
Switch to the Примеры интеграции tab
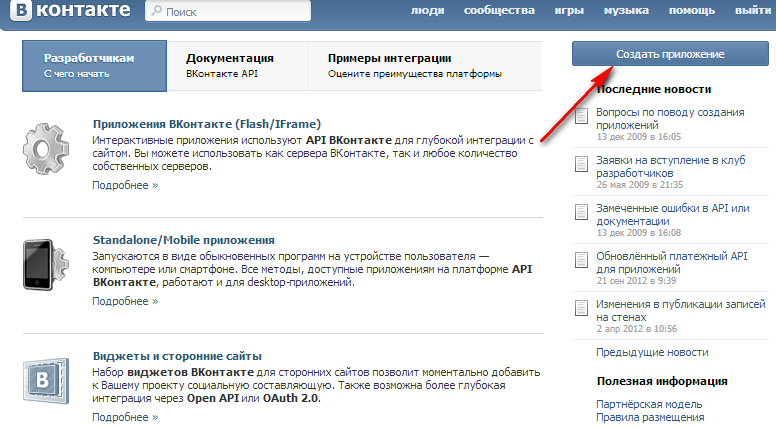point(425,66)
